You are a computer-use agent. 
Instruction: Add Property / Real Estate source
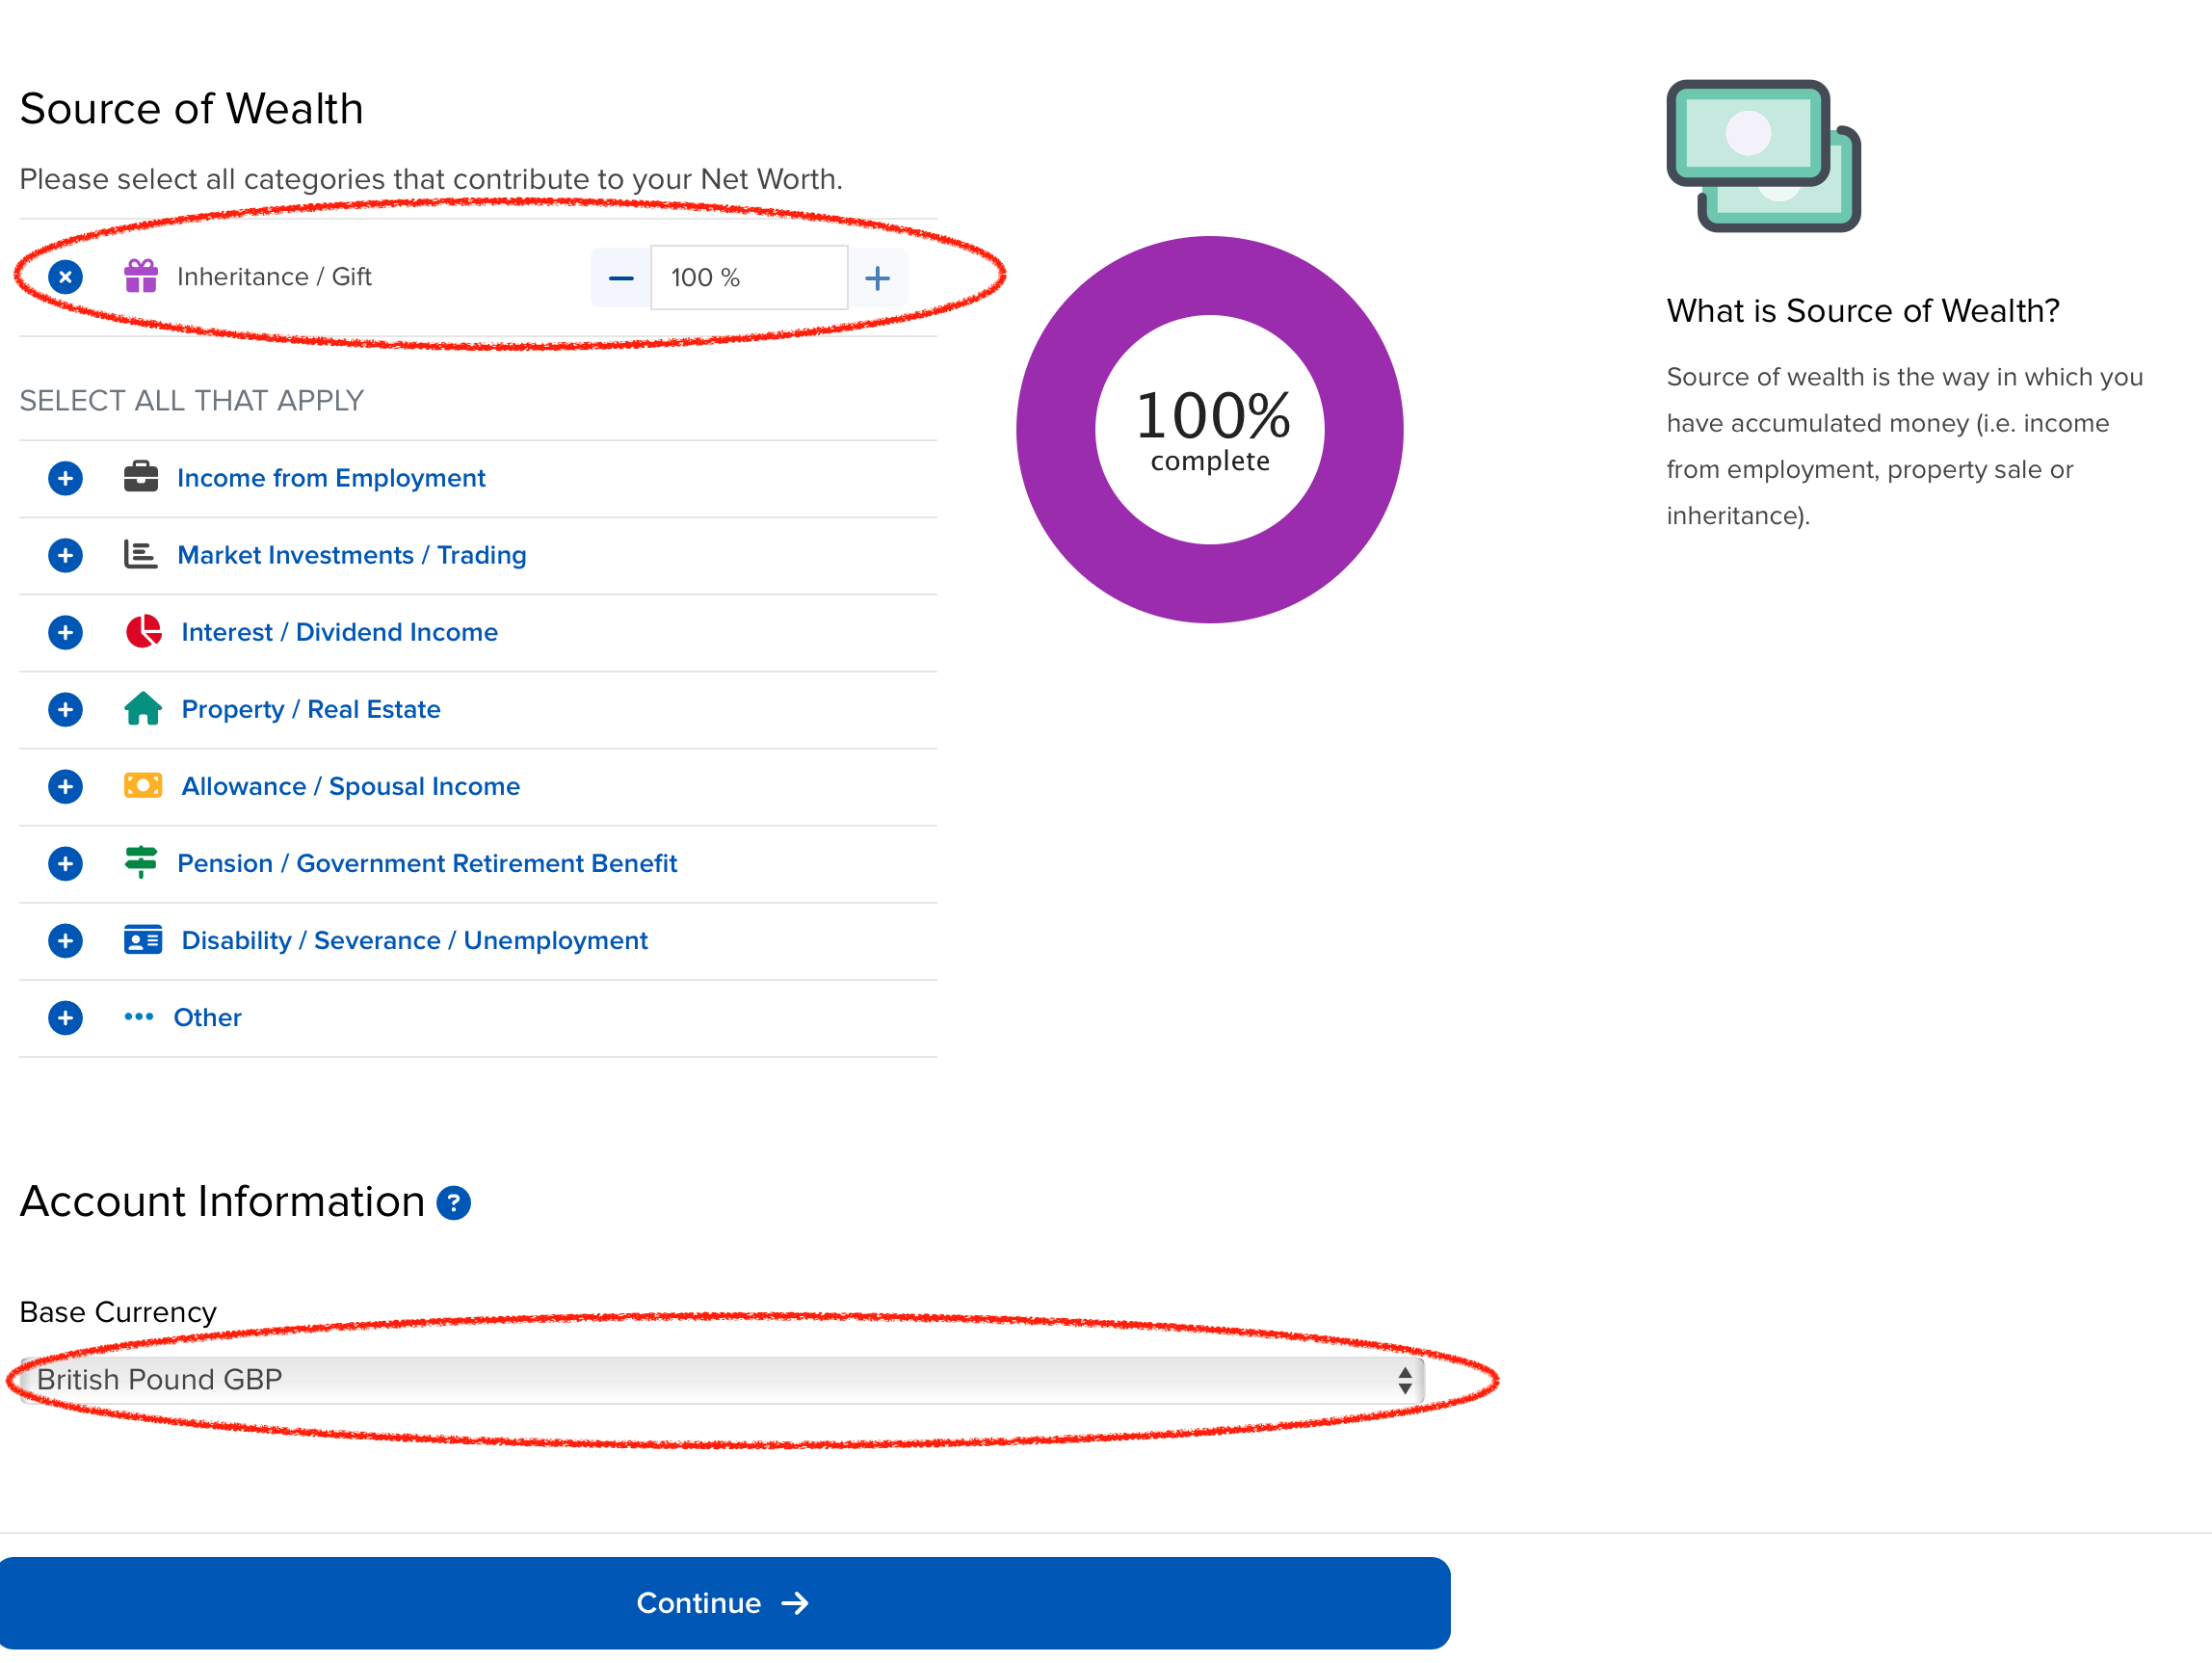65,710
